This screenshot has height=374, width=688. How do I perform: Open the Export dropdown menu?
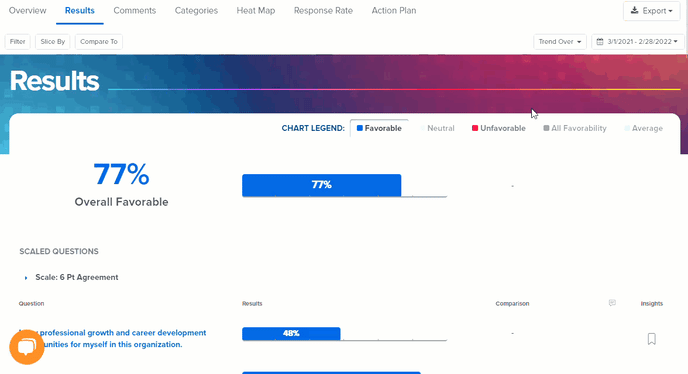[x=652, y=11]
